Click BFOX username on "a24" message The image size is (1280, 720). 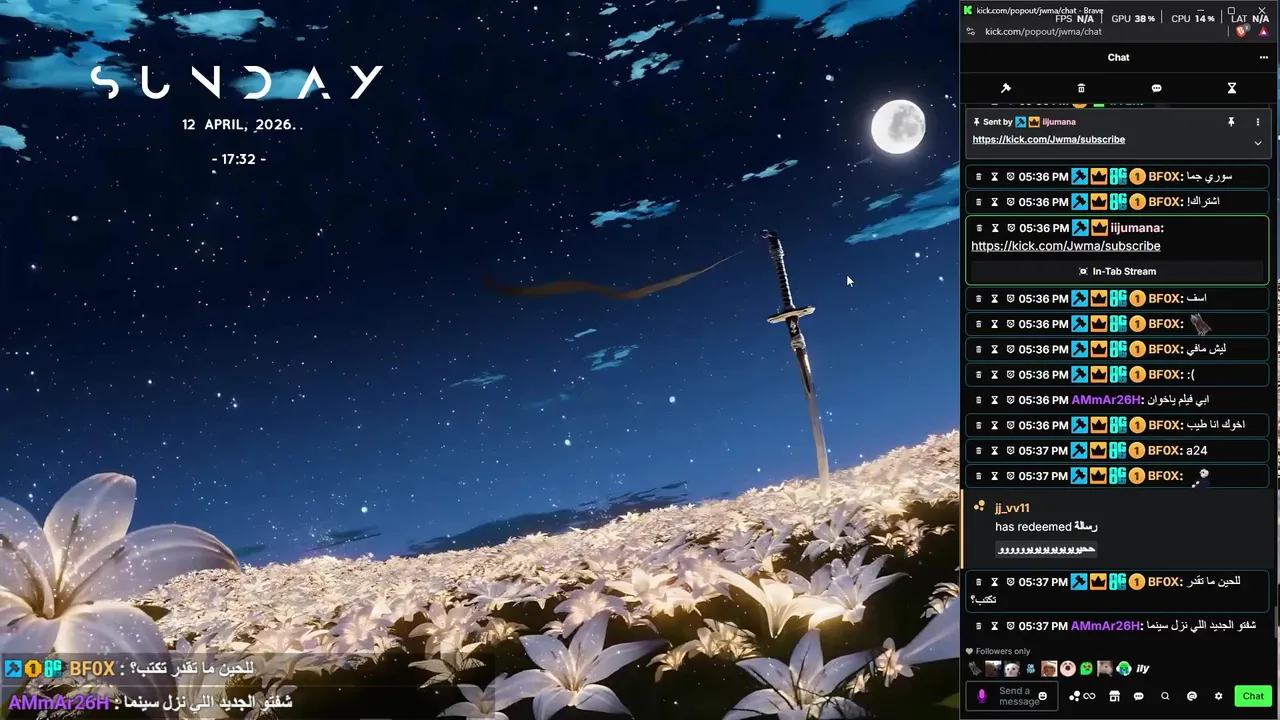coord(1164,451)
